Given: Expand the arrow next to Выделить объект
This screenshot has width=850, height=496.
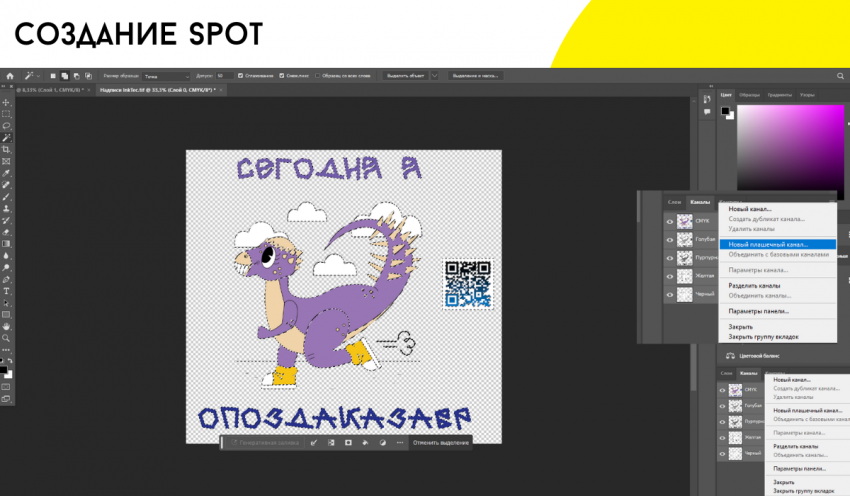Looking at the screenshot, I should [x=434, y=76].
